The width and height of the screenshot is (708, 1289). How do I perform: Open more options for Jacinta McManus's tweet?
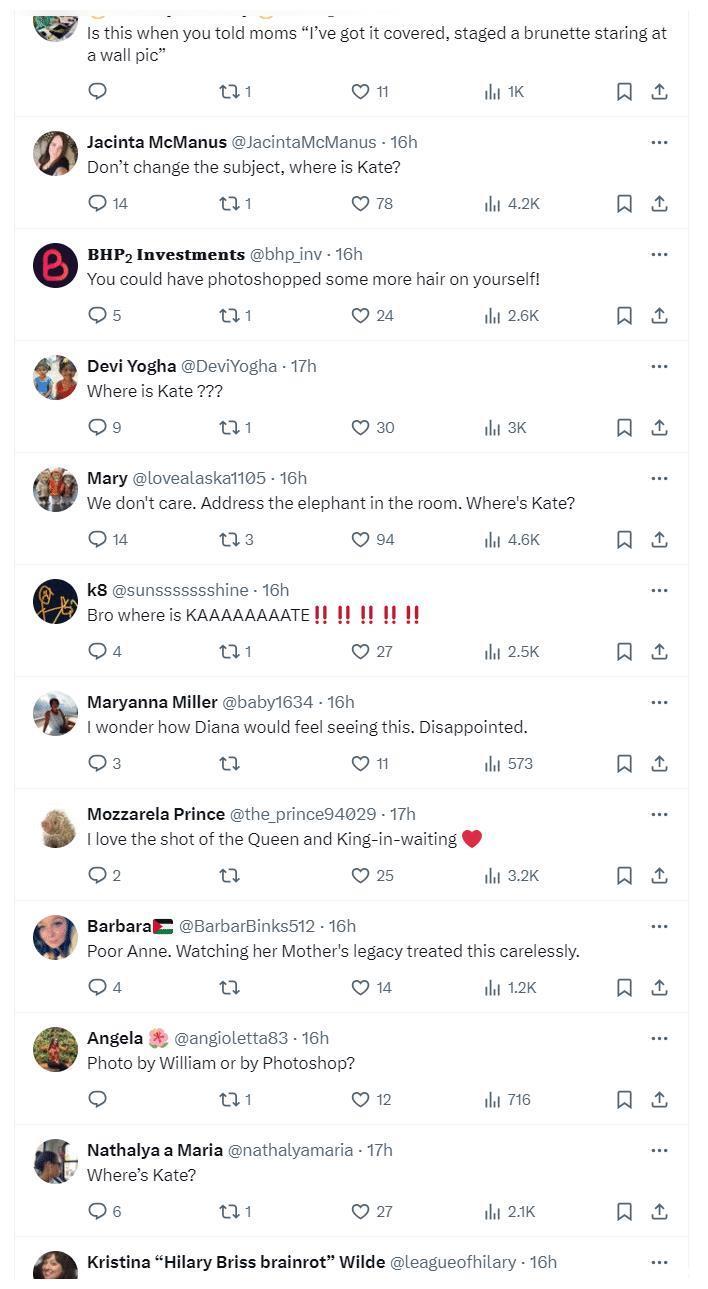(659, 142)
